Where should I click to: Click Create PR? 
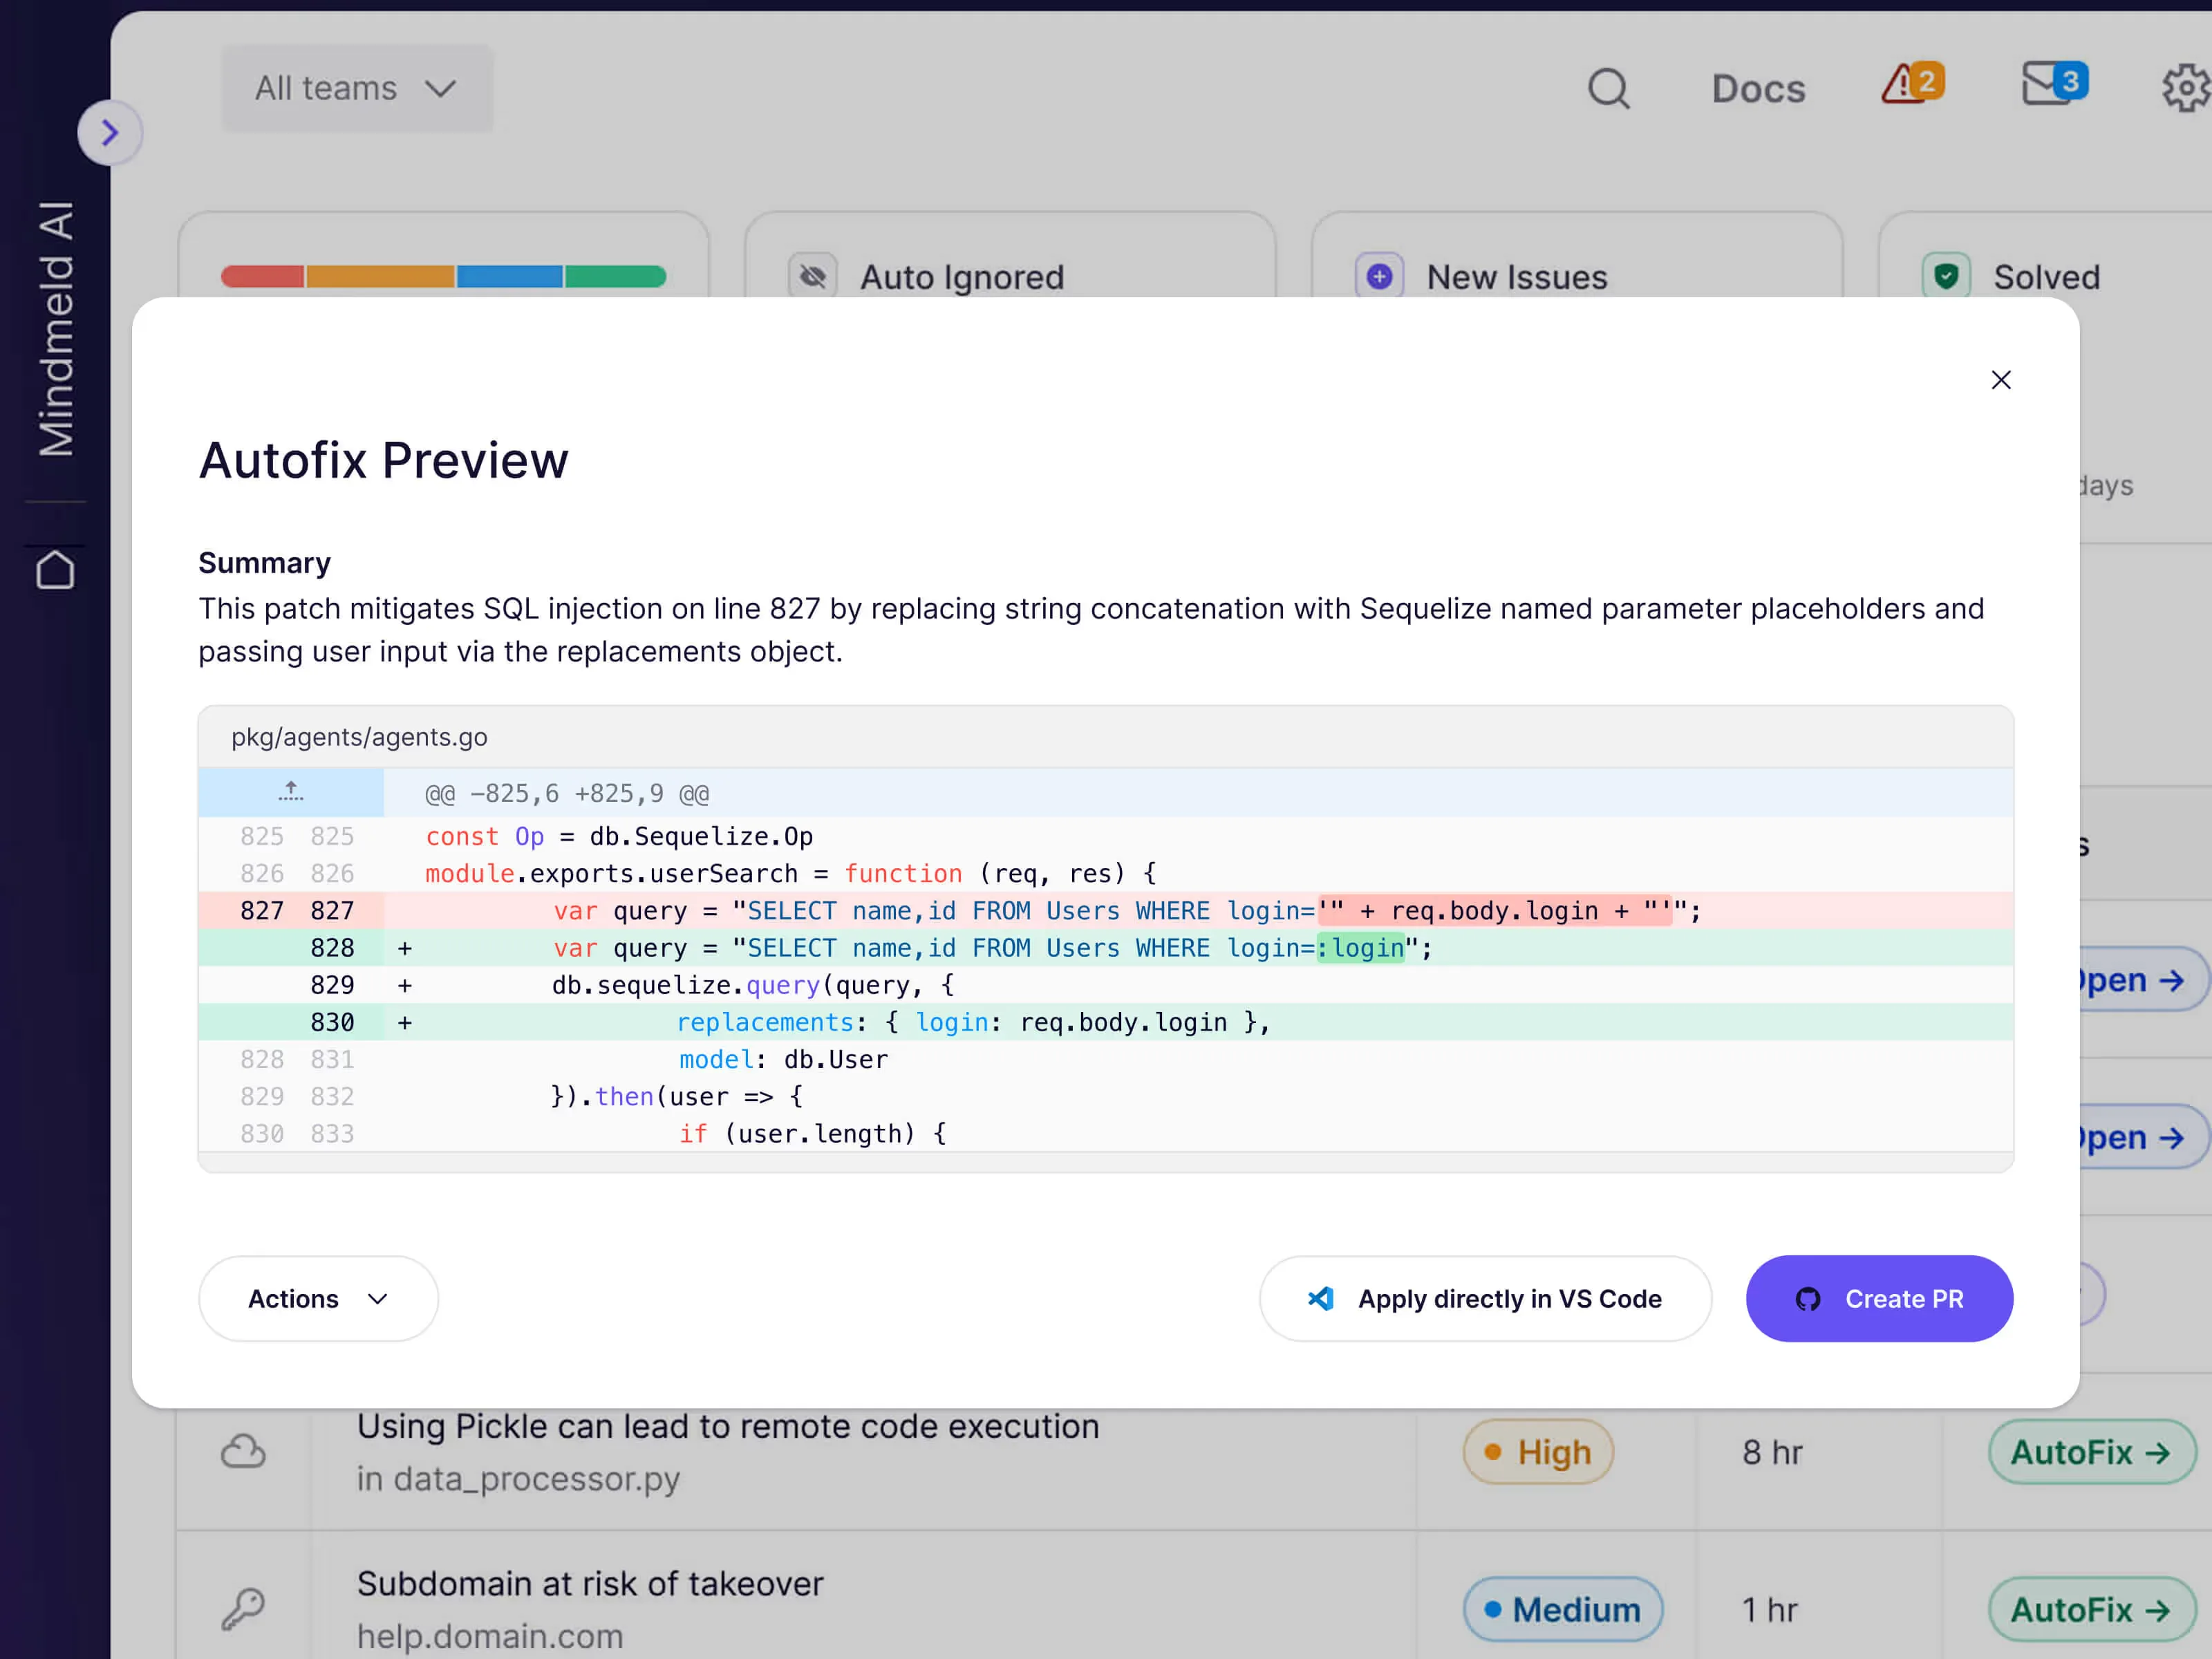[x=1880, y=1298]
